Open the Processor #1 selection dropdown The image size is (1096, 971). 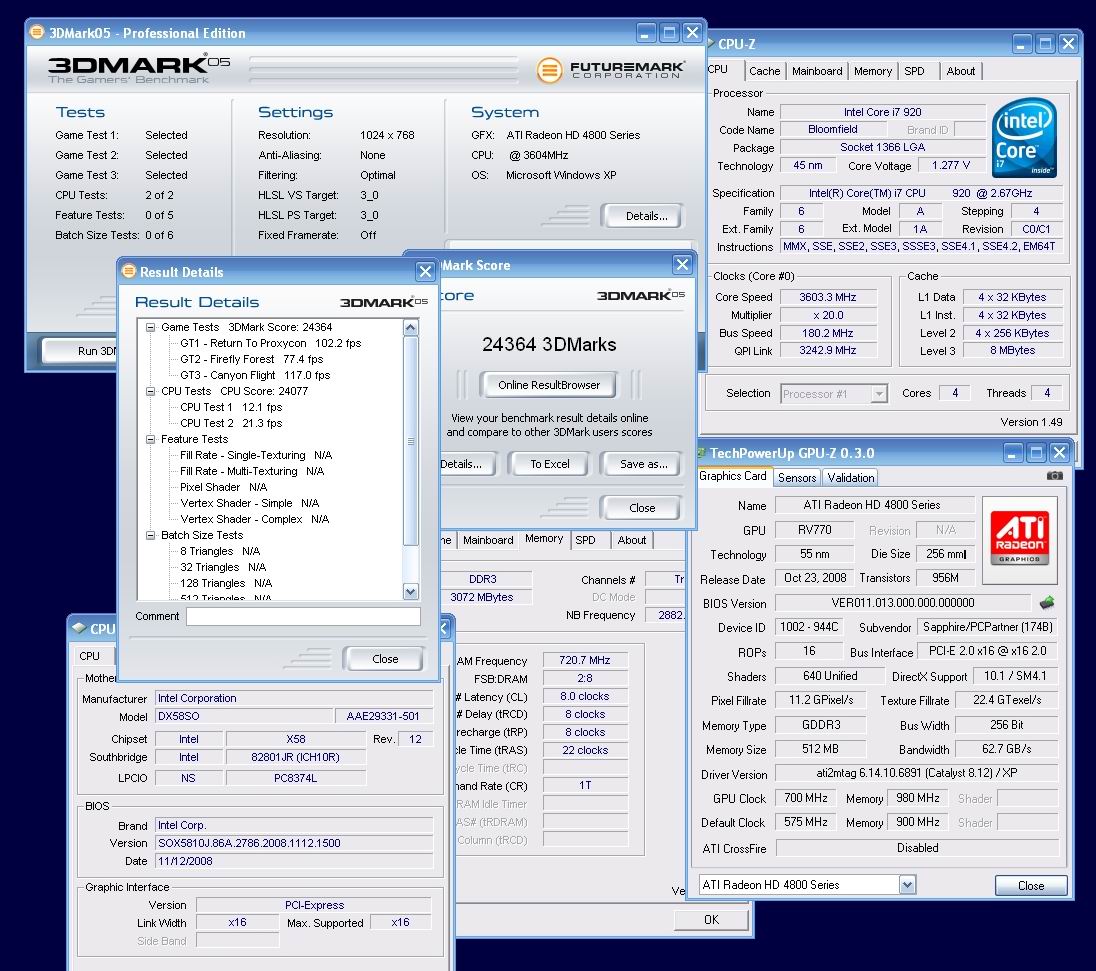(879, 394)
